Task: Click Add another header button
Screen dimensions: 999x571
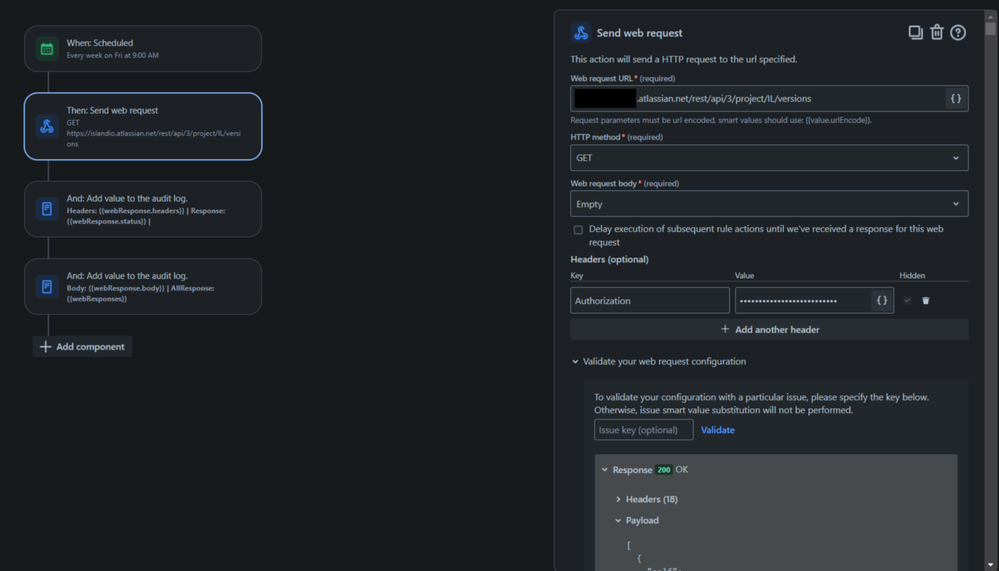Action: pos(769,329)
